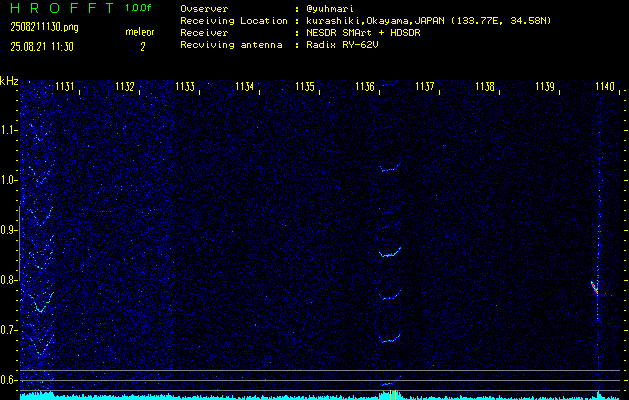Click the 0.7 kHz axis label
Screen dimensions: 629x400
pyautogui.click(x=8, y=330)
